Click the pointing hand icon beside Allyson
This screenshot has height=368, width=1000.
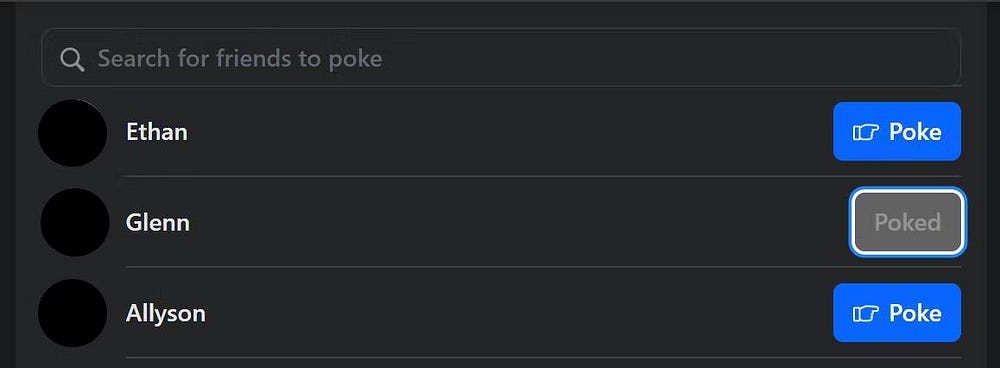pos(865,313)
